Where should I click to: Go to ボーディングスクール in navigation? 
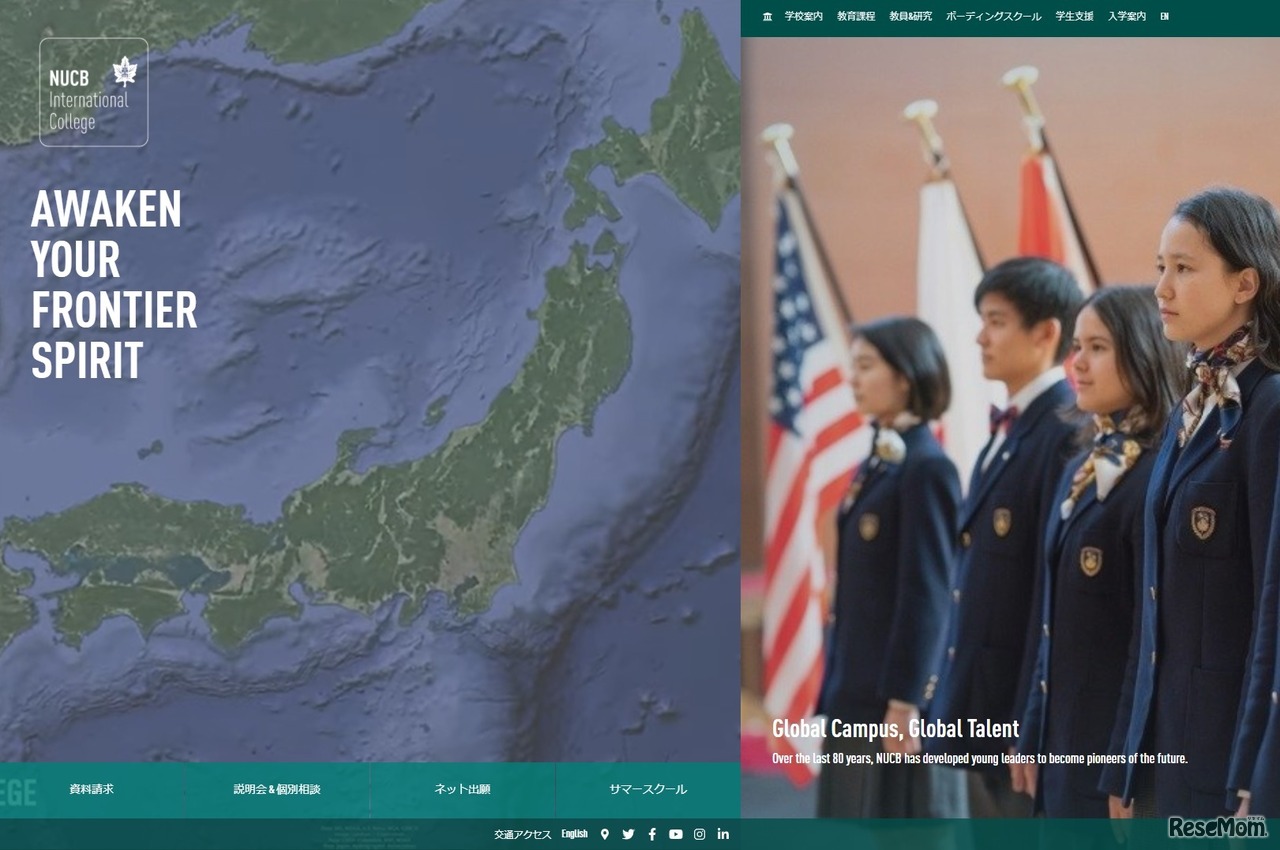(x=993, y=17)
